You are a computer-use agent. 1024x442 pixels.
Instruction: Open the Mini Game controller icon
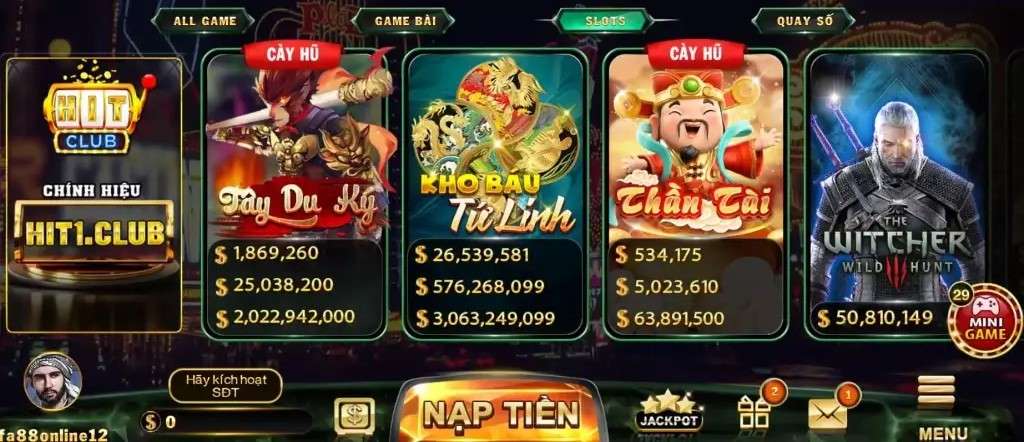click(x=985, y=320)
